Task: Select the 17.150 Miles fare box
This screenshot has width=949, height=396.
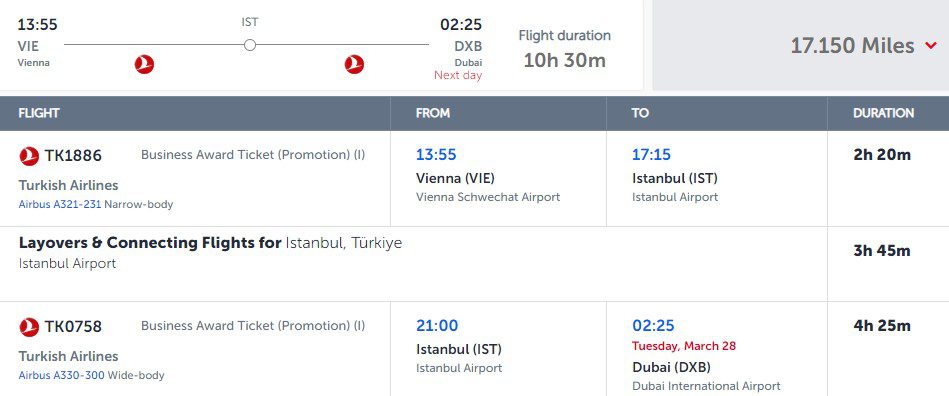Action: tap(800, 45)
